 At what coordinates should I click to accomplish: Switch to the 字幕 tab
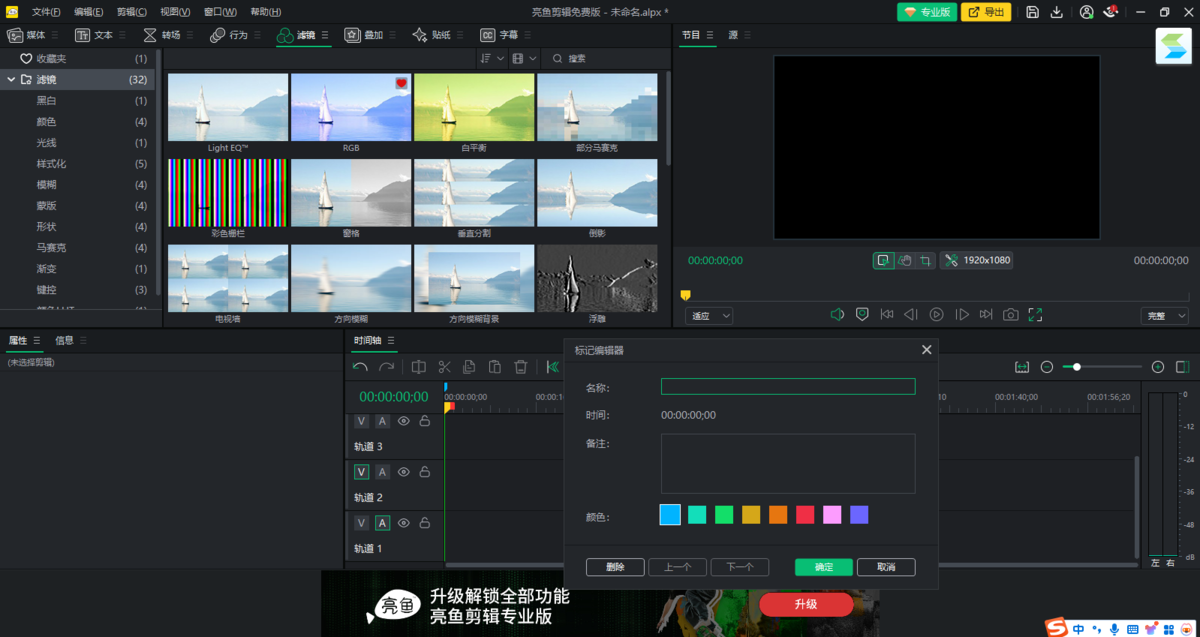coord(500,35)
